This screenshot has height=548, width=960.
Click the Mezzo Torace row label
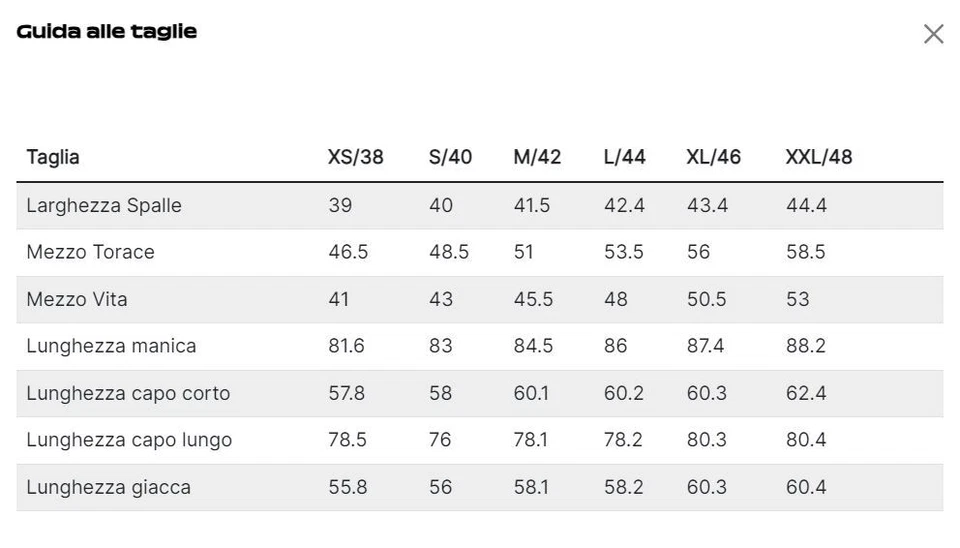coord(91,252)
